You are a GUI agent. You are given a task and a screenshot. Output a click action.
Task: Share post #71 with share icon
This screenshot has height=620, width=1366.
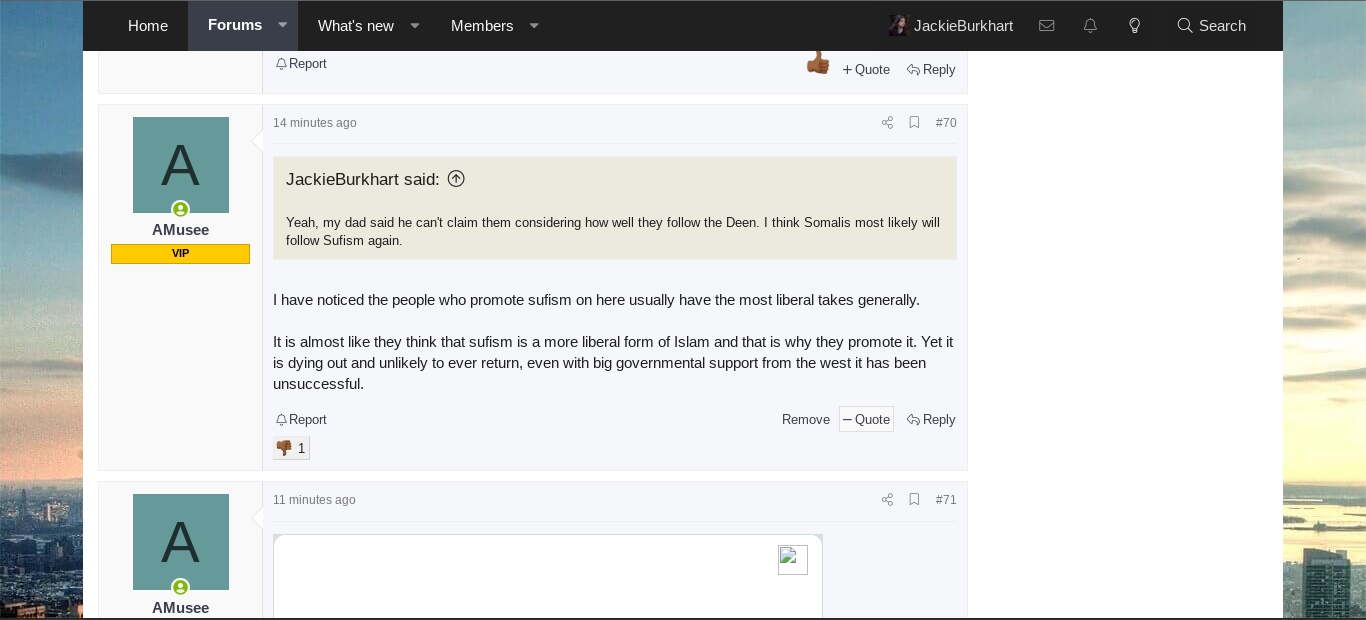tap(887, 500)
